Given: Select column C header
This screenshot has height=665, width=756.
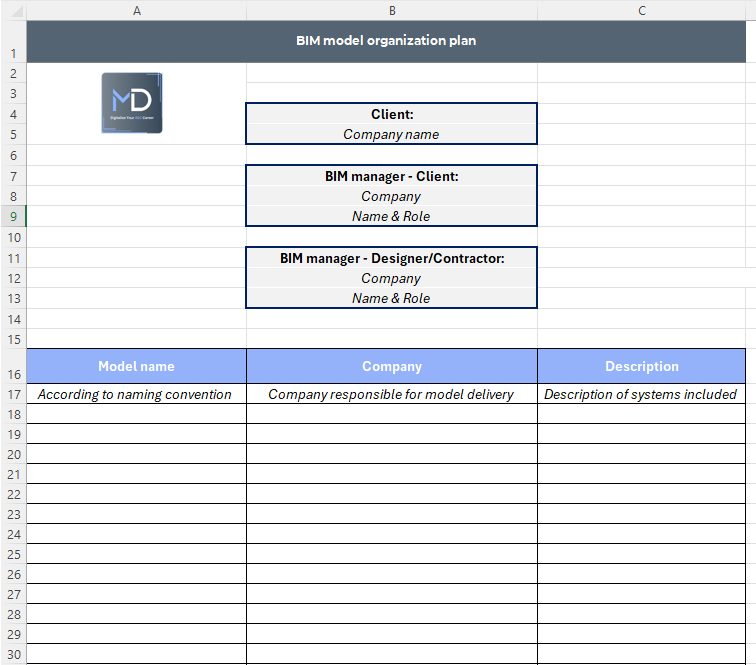Looking at the screenshot, I should (x=642, y=11).
